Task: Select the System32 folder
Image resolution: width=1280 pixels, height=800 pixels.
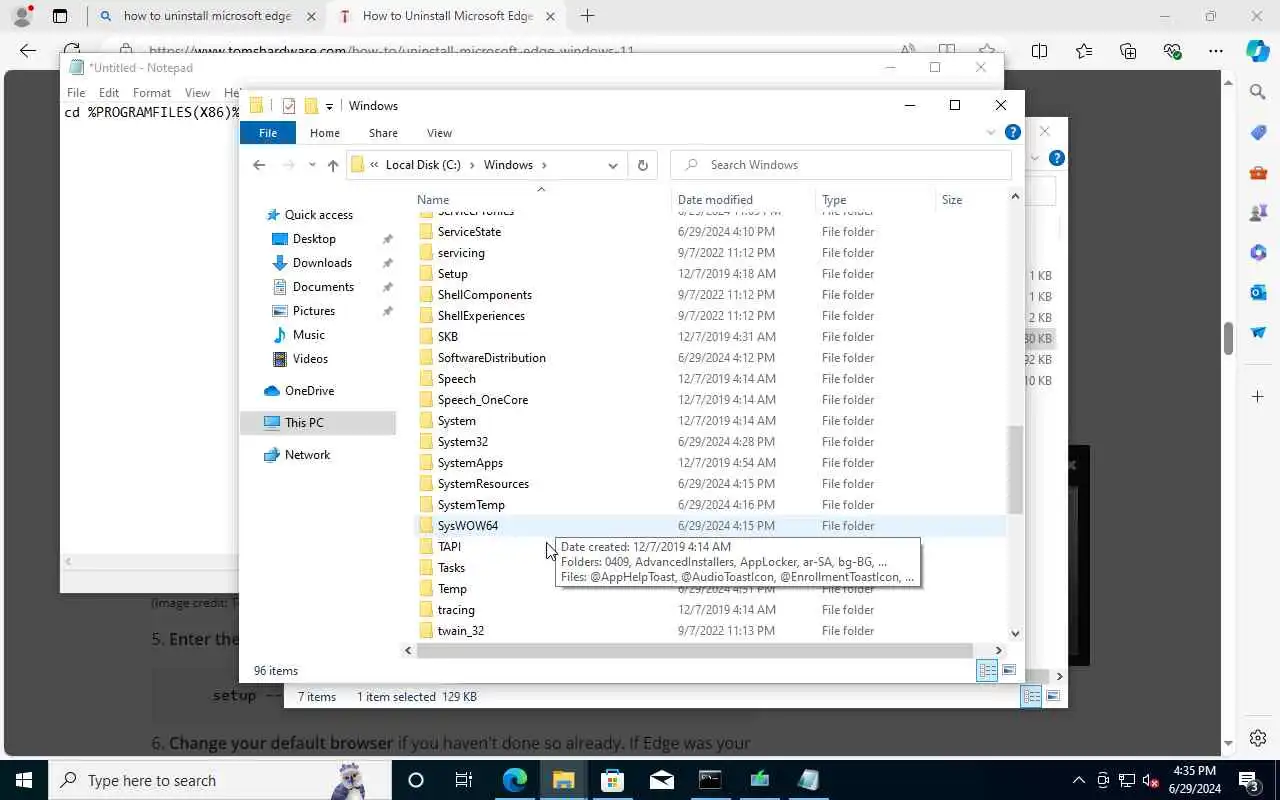Action: coord(462,442)
